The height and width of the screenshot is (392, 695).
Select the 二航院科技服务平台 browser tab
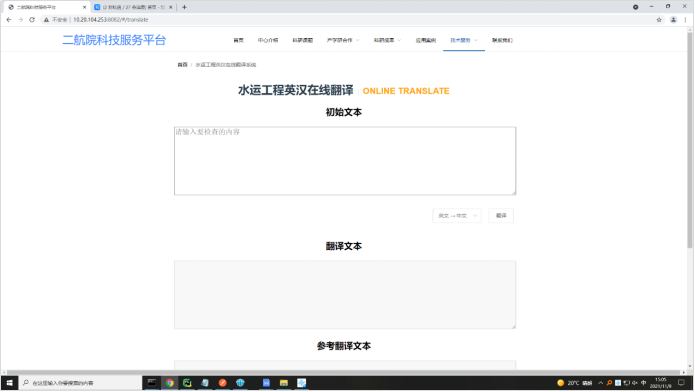click(x=47, y=7)
